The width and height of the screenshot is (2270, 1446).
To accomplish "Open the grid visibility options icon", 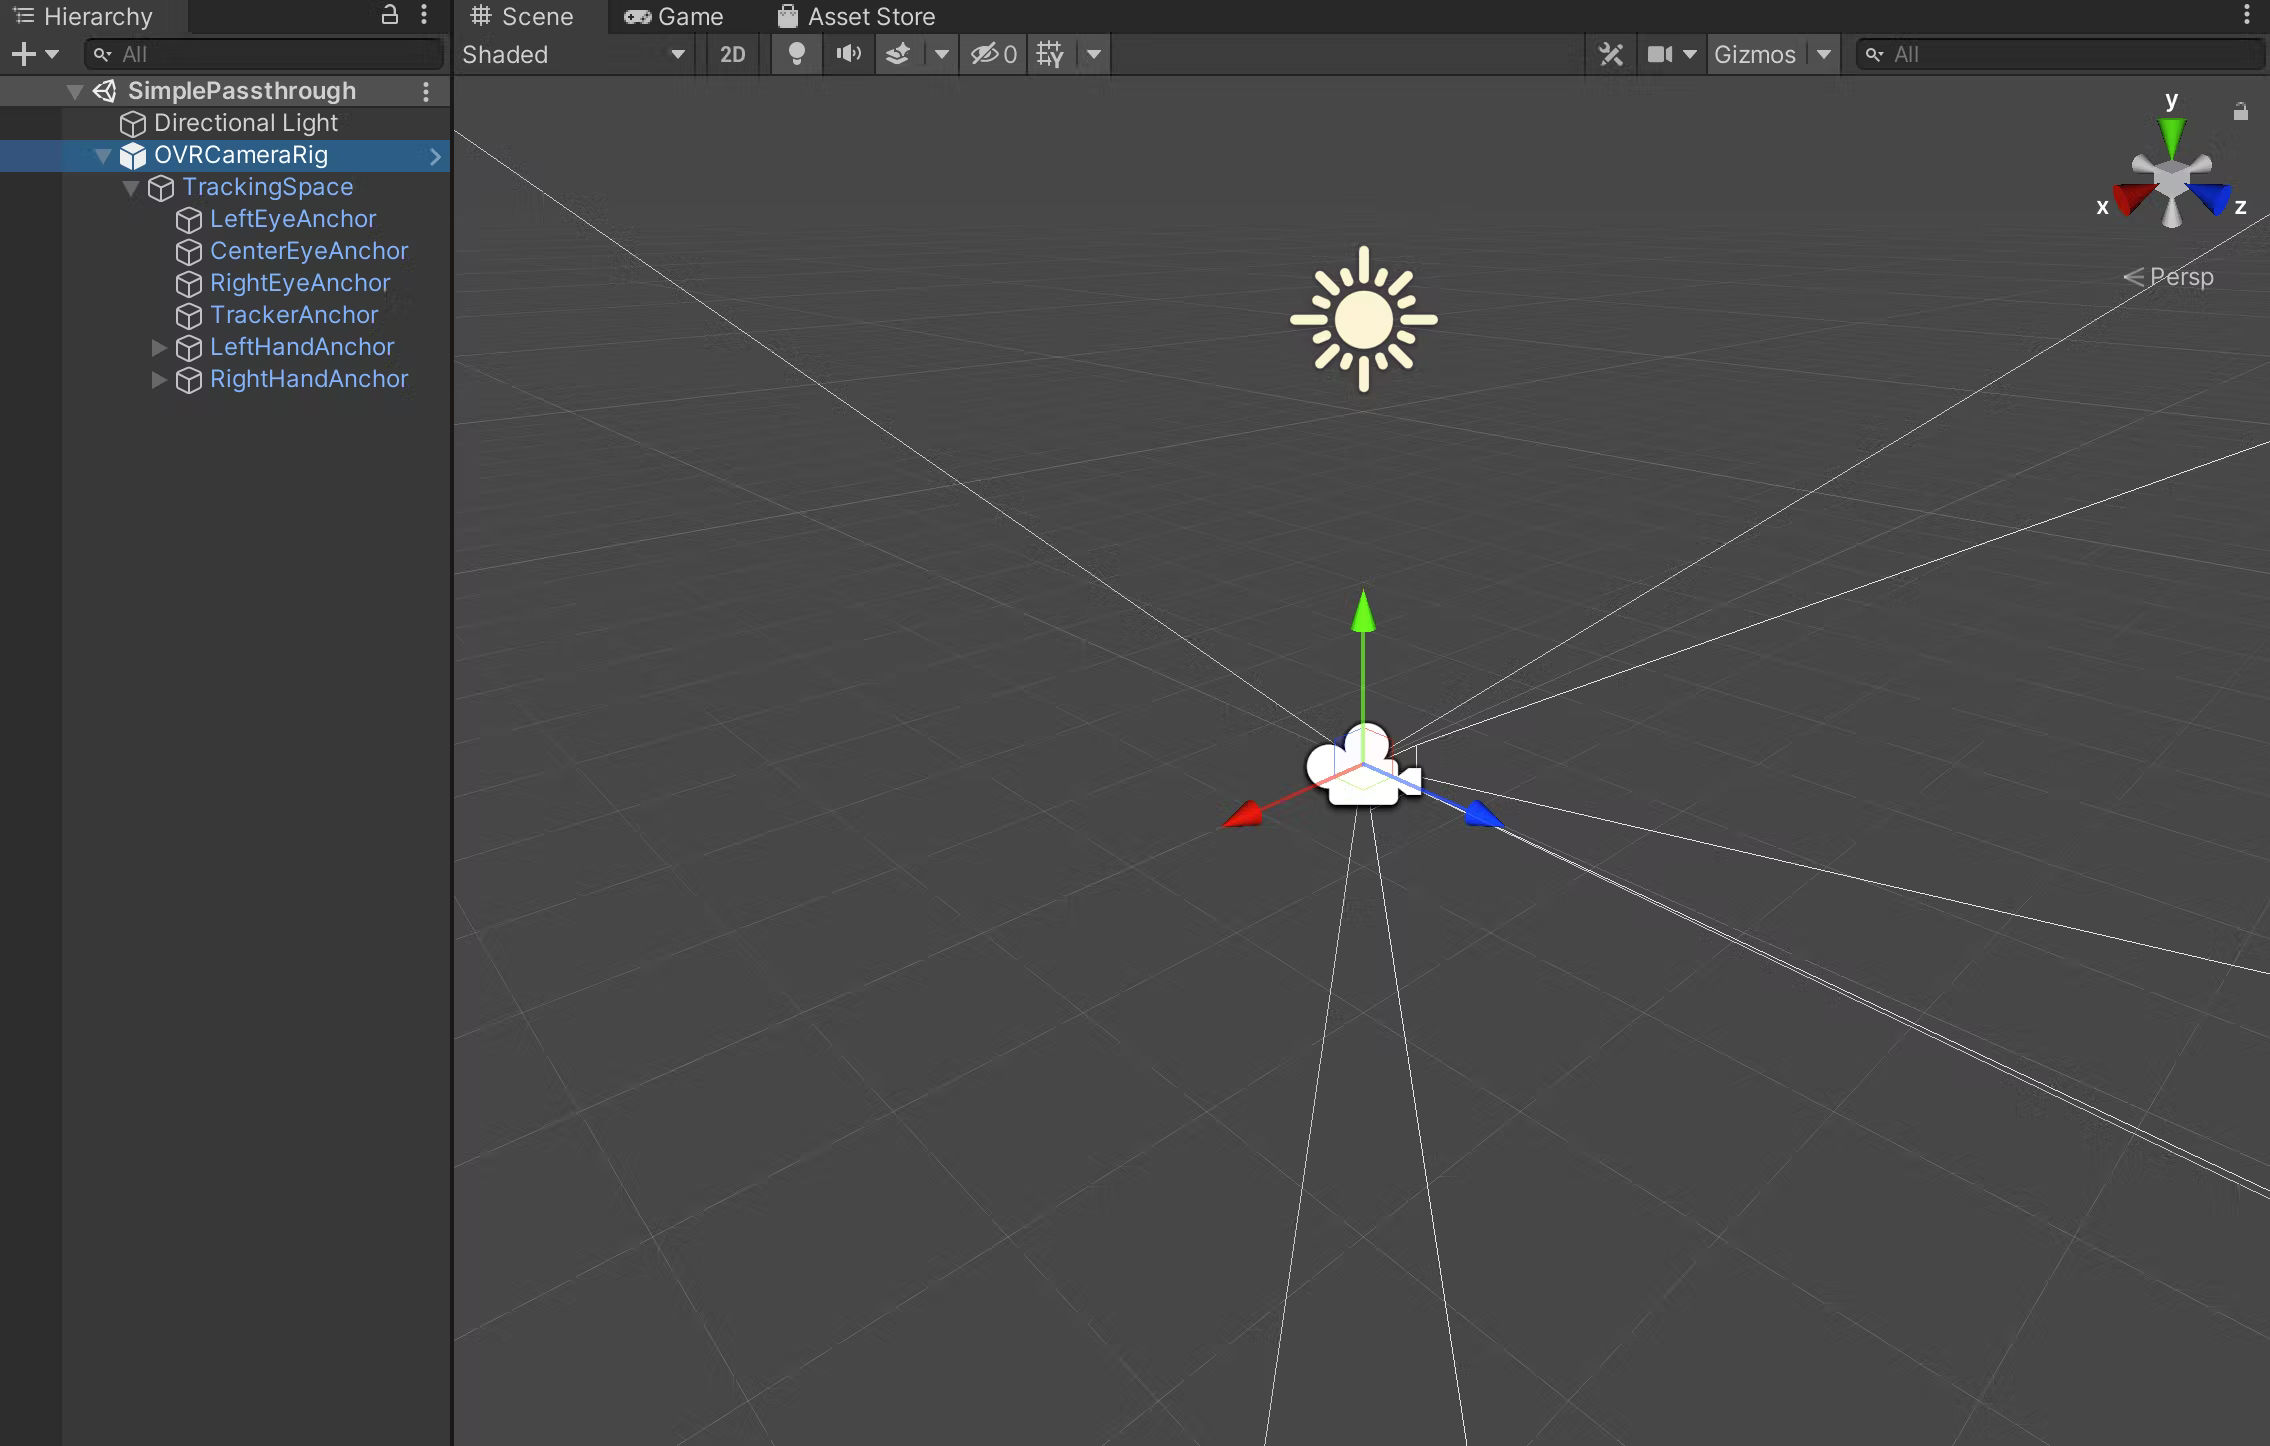I will tap(1094, 54).
